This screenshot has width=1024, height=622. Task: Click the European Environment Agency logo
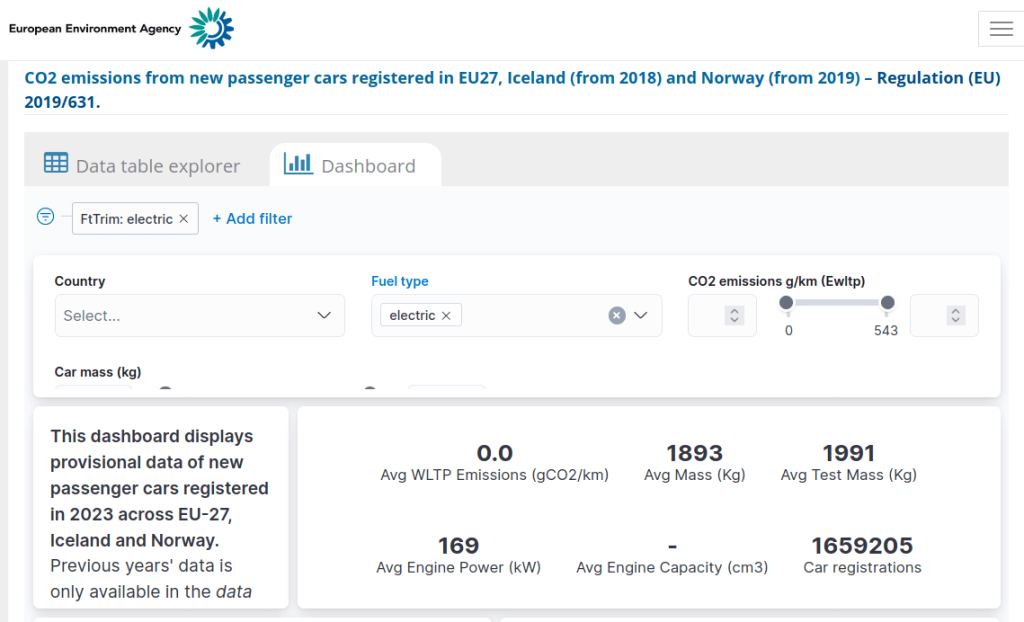click(x=120, y=28)
